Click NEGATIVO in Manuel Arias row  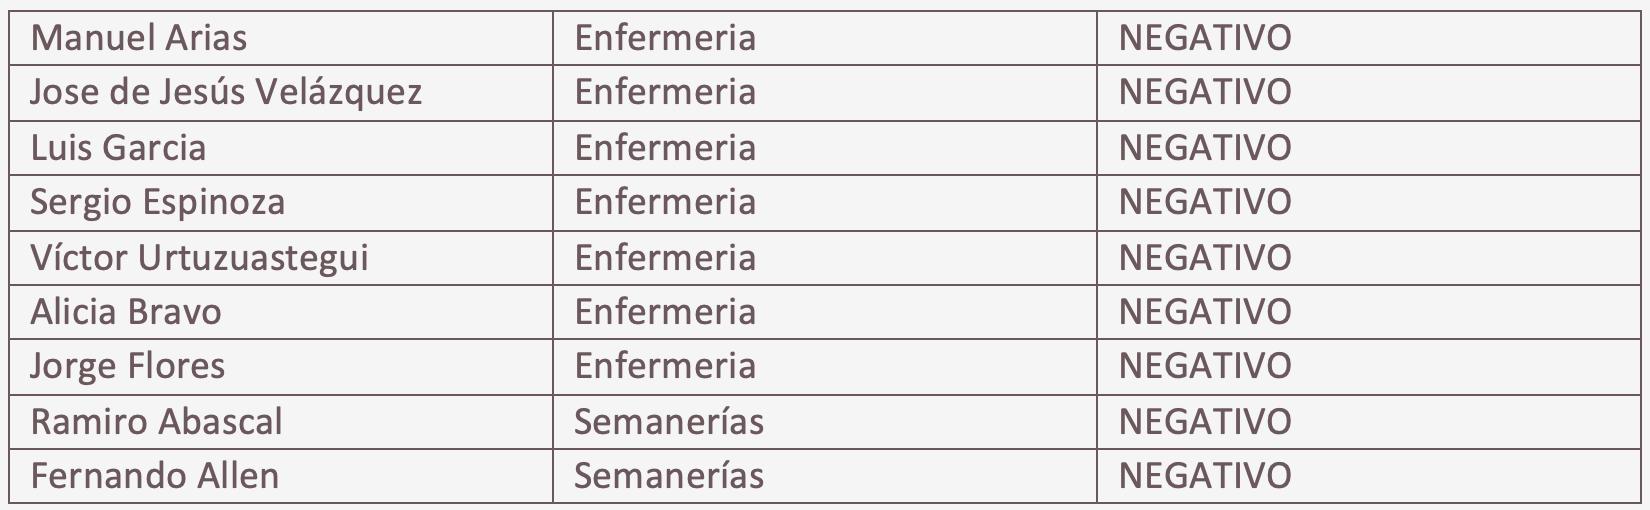(1205, 38)
